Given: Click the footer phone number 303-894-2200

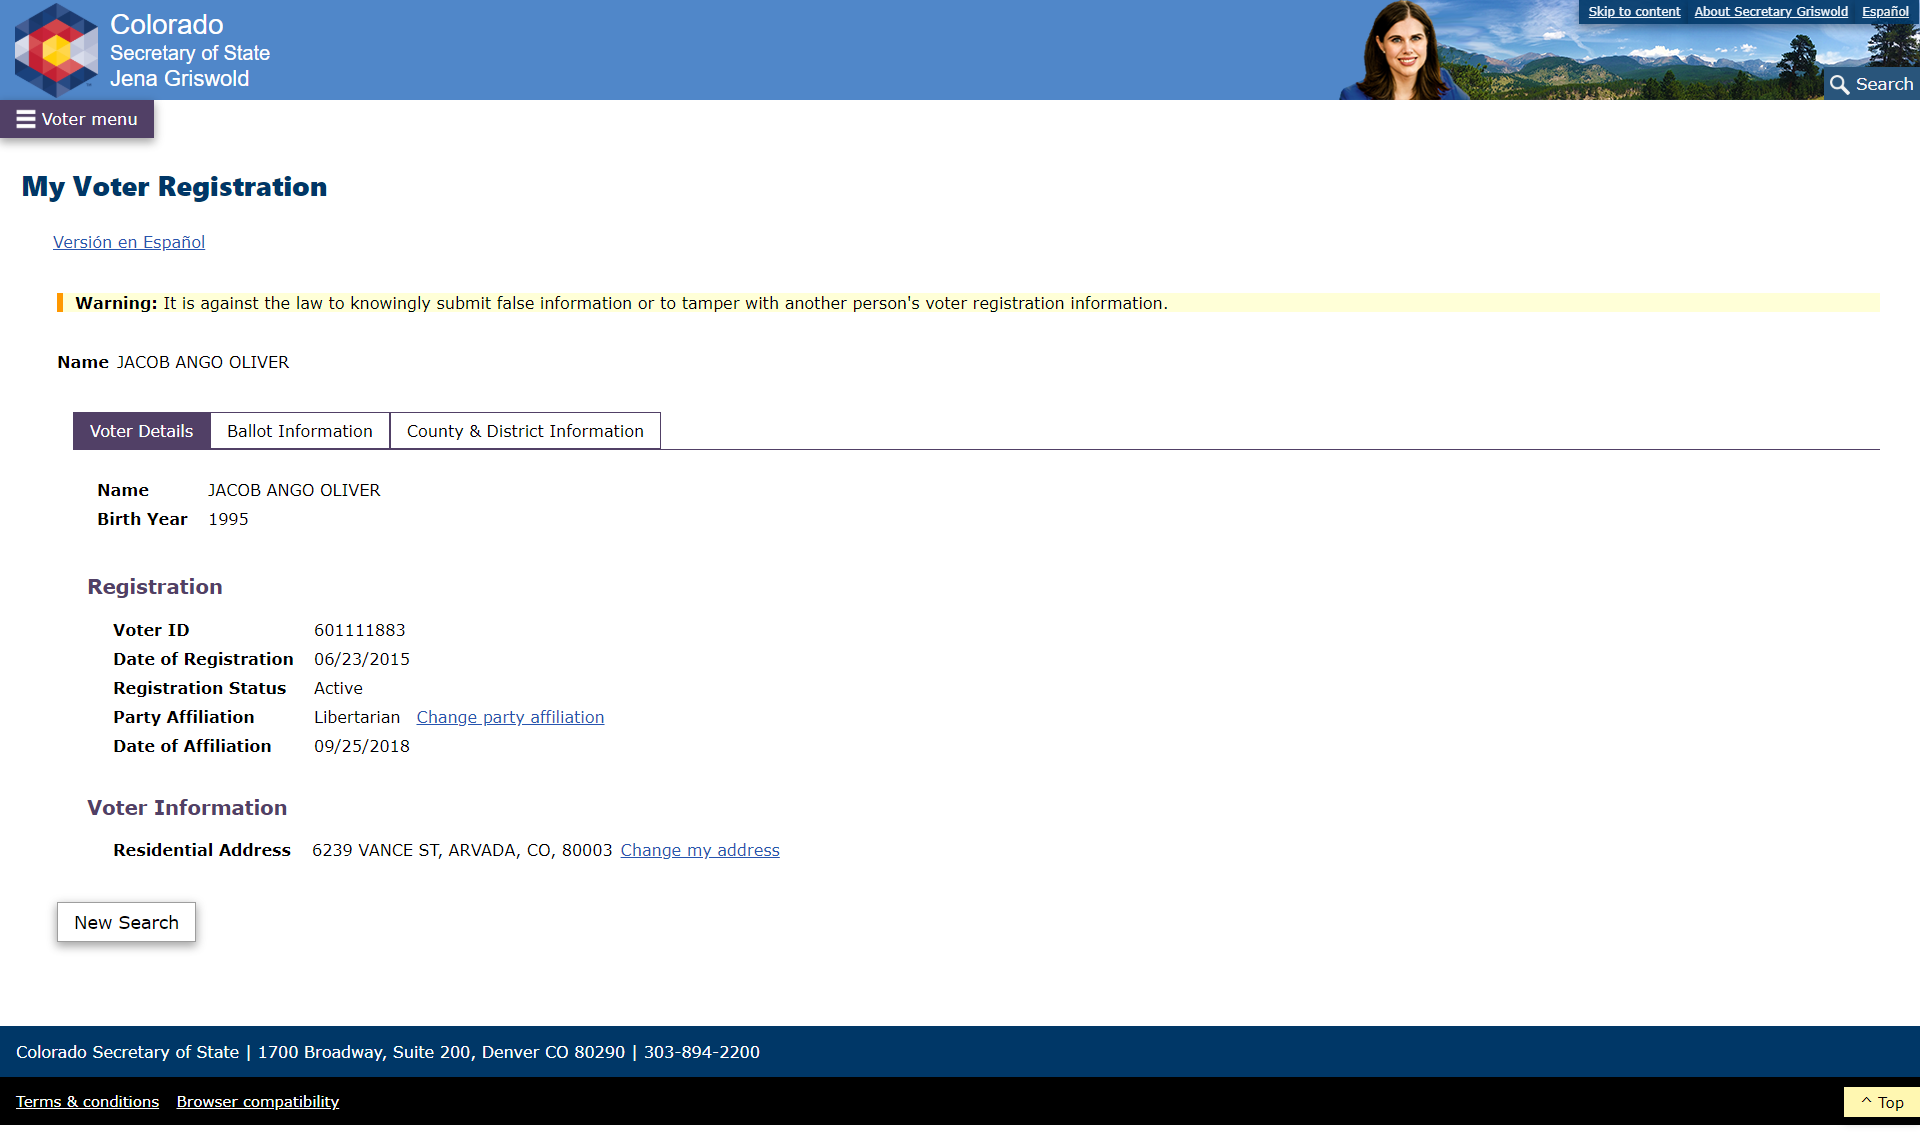Looking at the screenshot, I should 702,1052.
